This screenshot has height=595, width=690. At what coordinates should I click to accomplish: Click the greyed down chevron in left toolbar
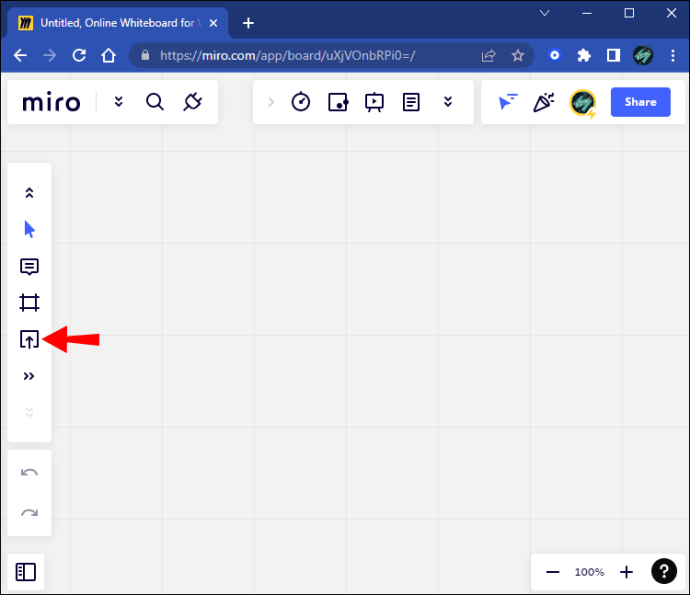point(29,412)
